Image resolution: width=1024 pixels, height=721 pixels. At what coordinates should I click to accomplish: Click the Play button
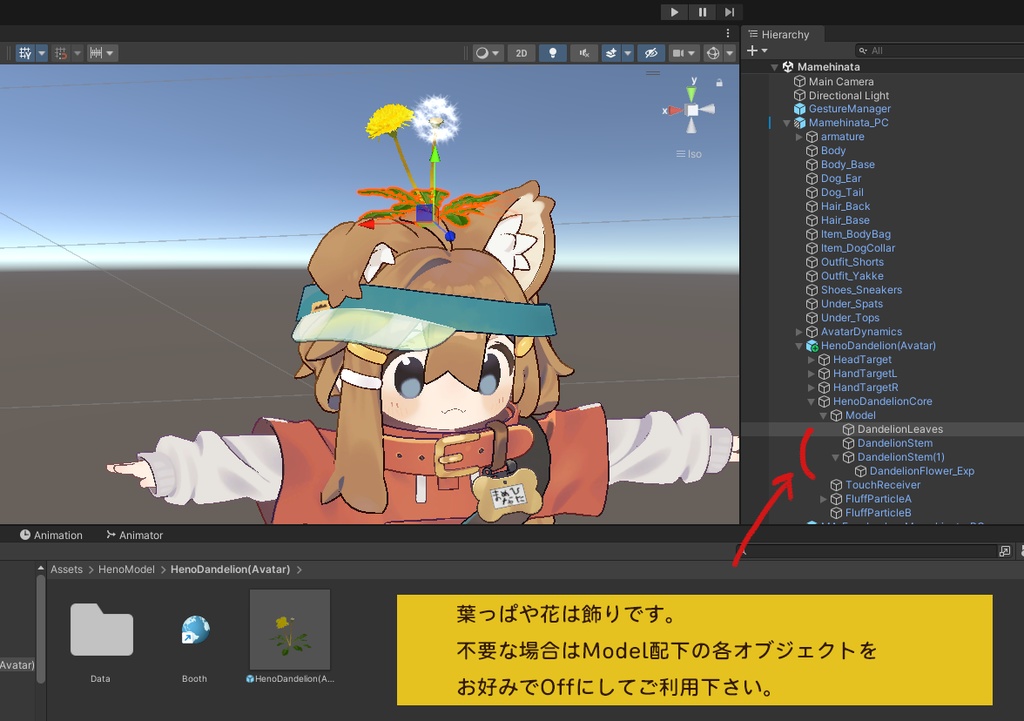(x=674, y=12)
